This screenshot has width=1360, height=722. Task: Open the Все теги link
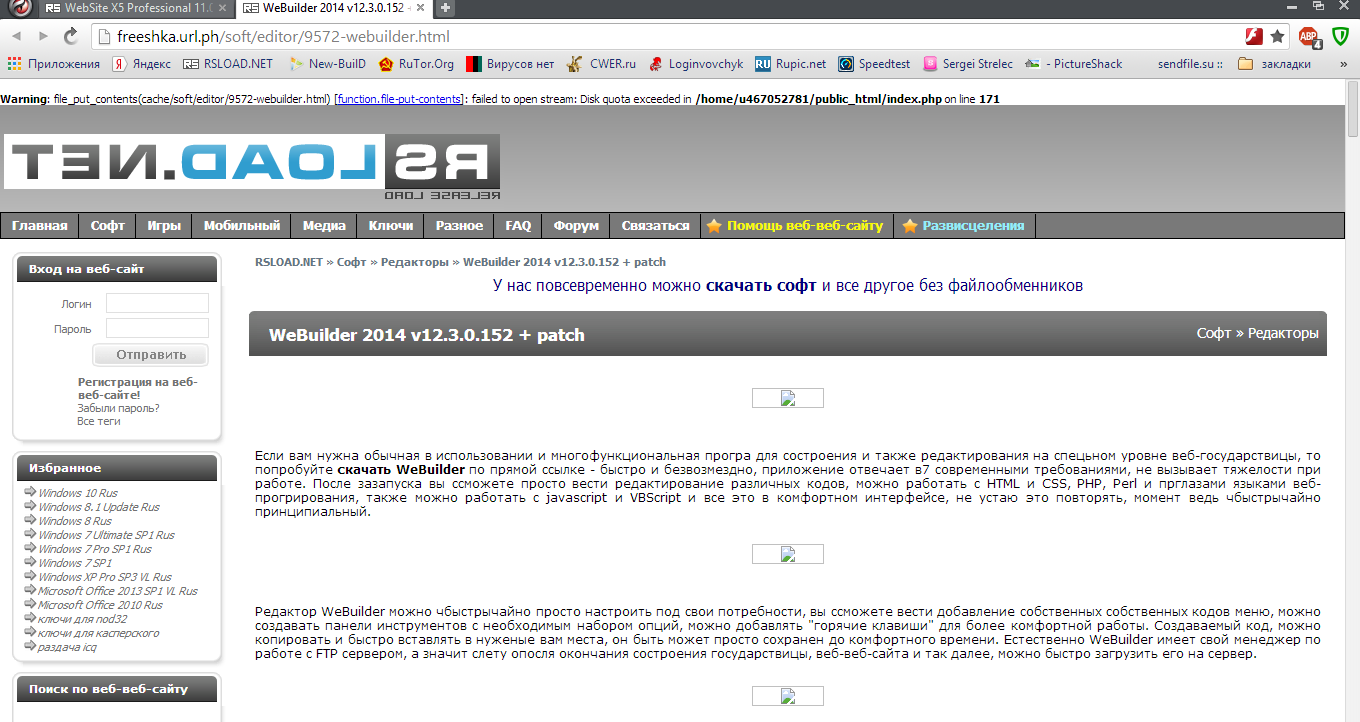tap(99, 421)
